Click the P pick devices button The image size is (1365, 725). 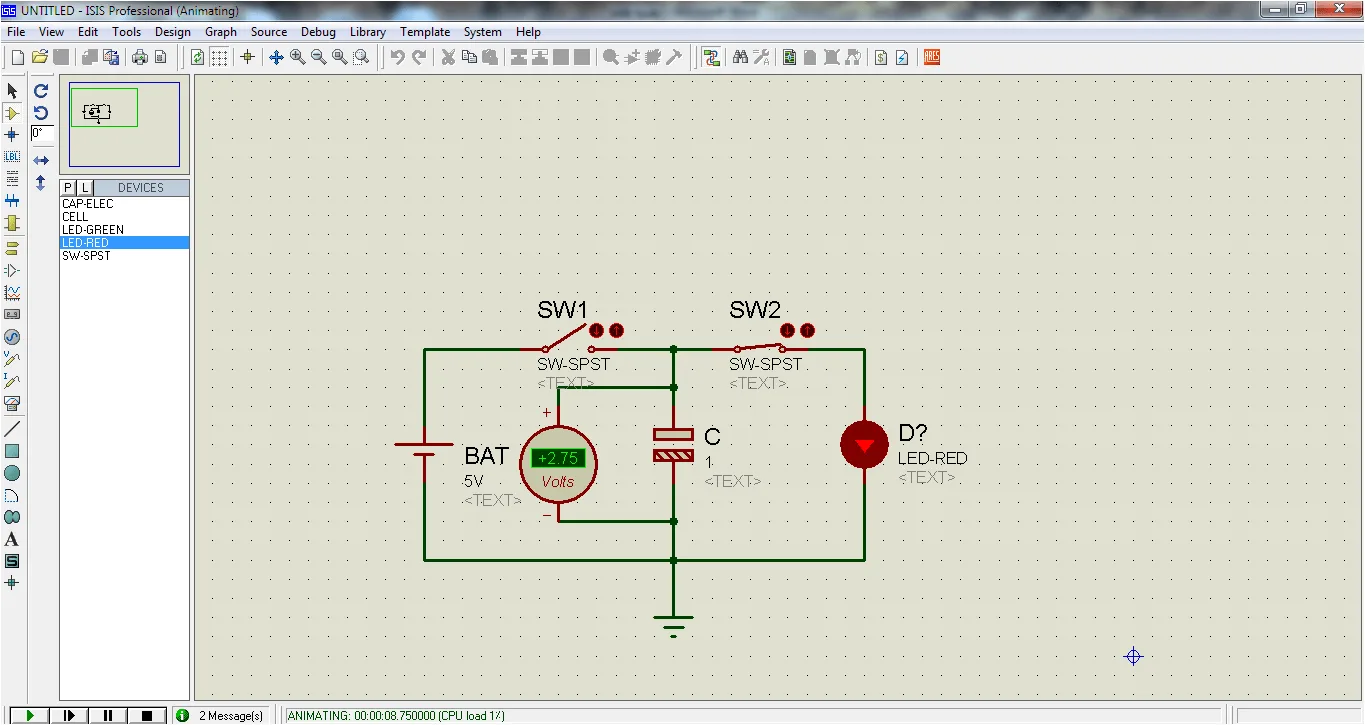tap(68, 188)
